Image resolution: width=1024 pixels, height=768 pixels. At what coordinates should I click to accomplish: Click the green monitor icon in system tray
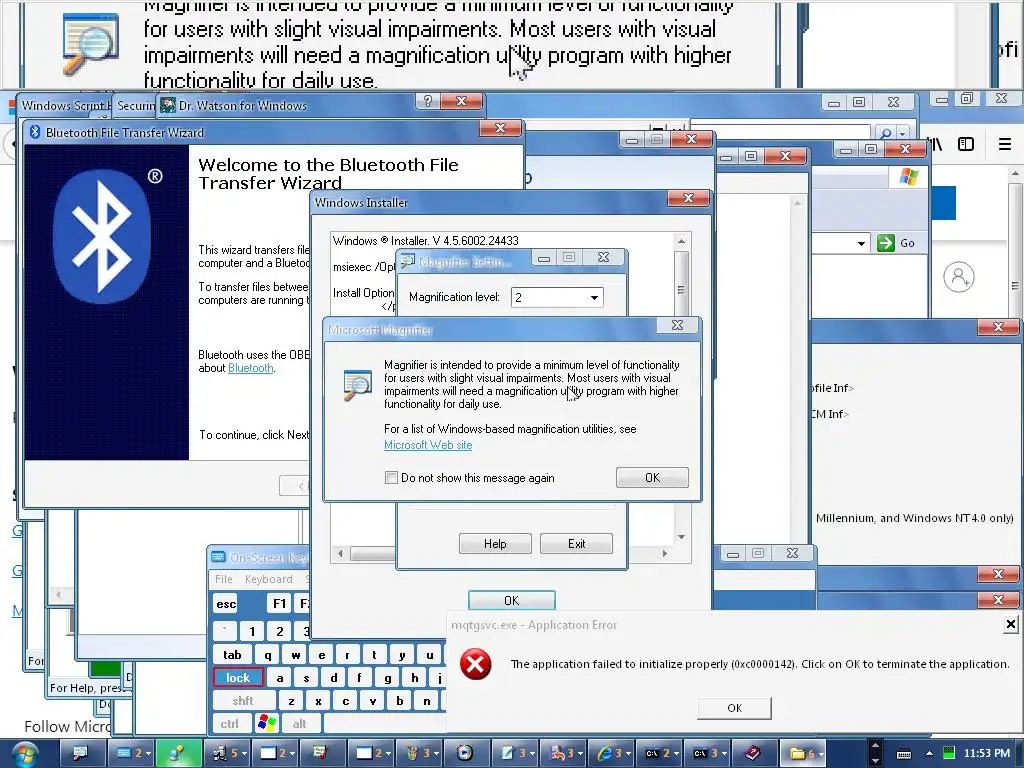[x=949, y=753]
